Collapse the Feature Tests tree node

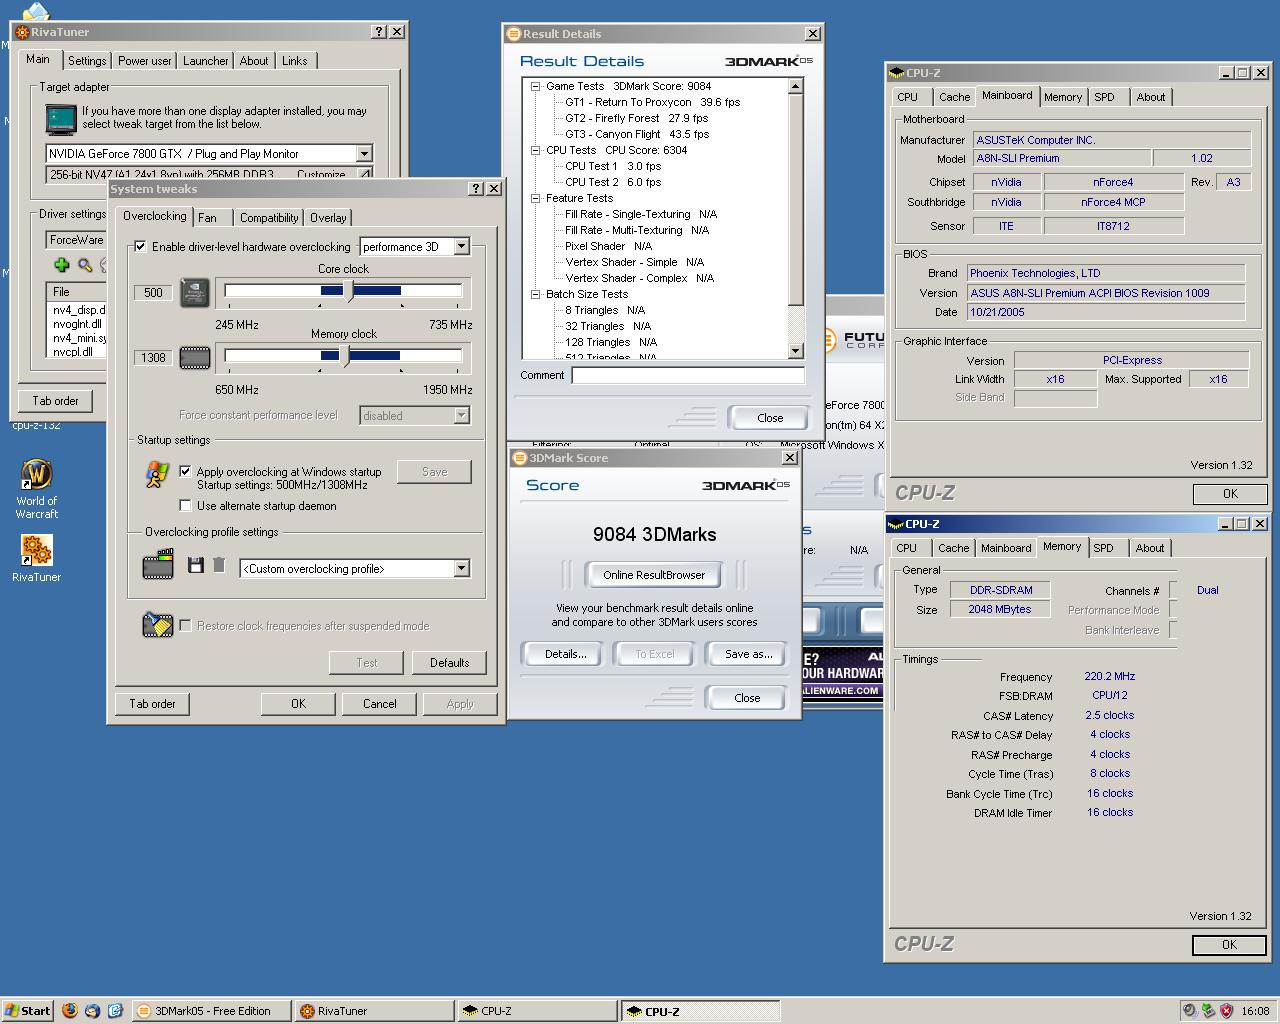[536, 198]
